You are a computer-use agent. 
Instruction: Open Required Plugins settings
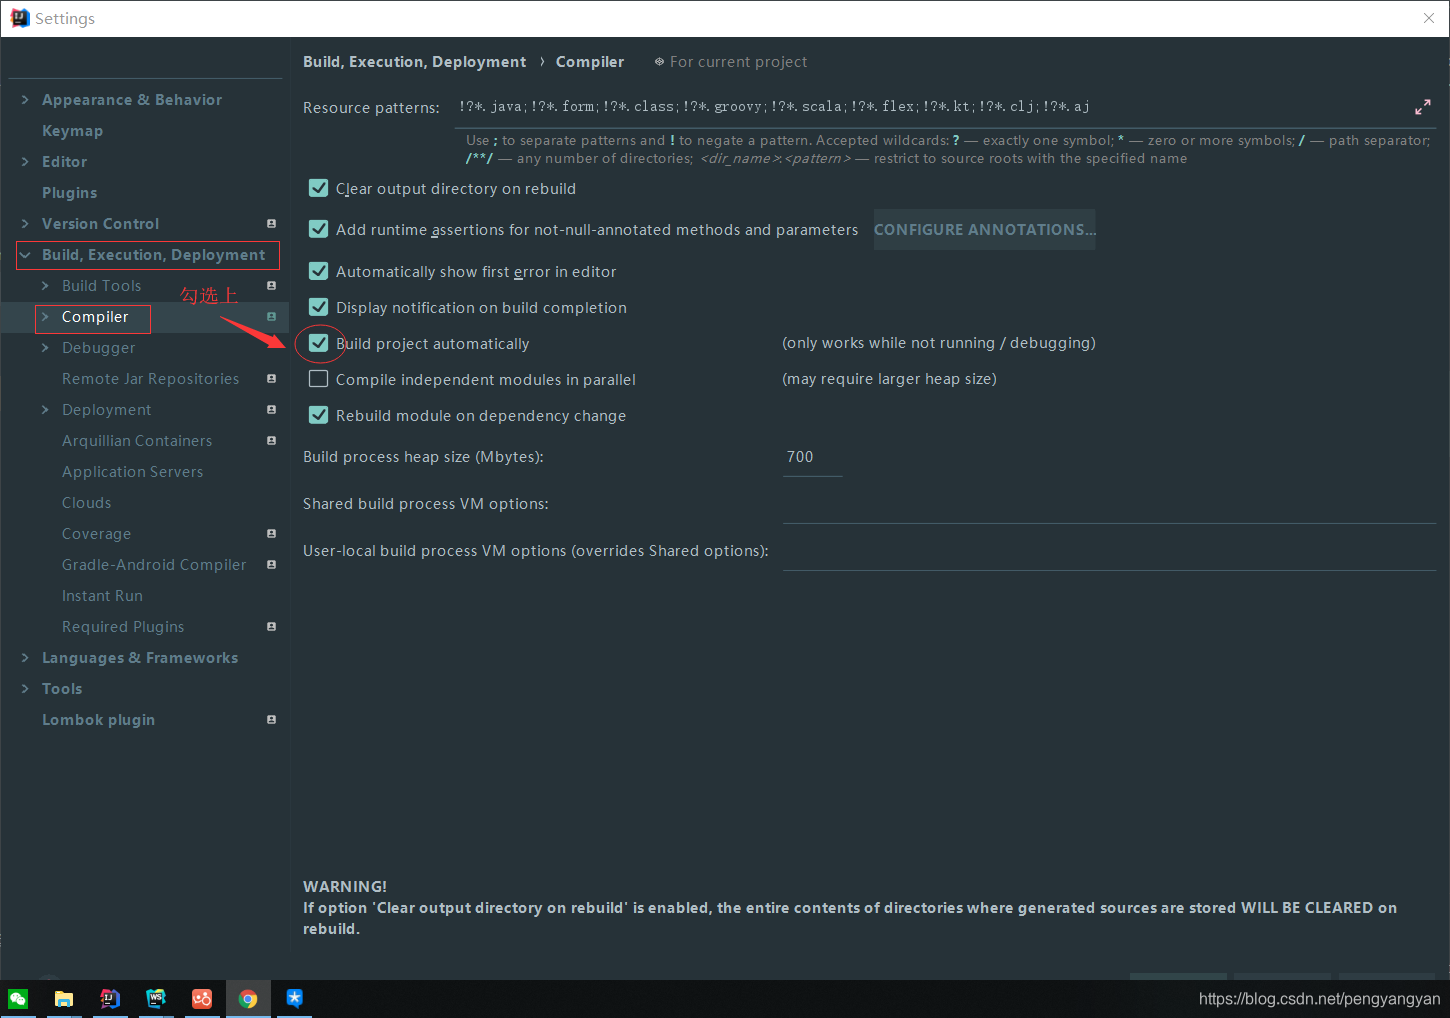click(x=123, y=627)
